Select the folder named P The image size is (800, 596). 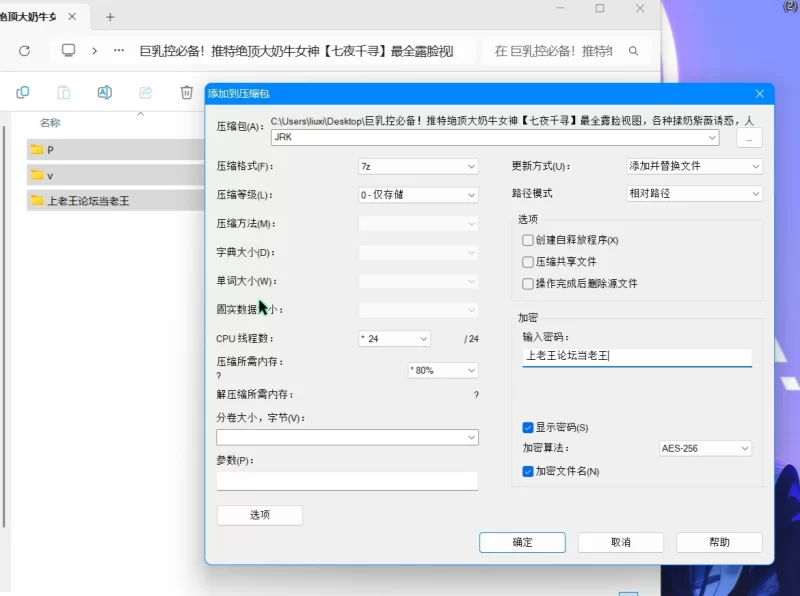pos(50,150)
